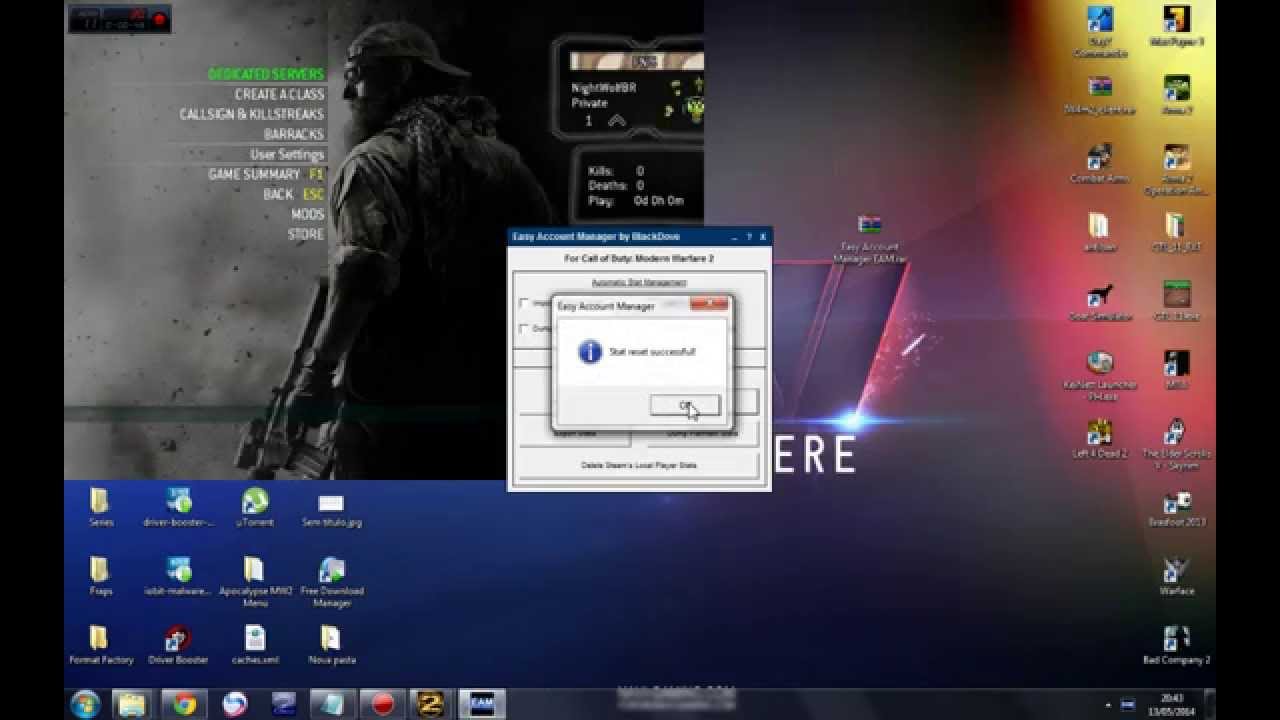This screenshot has width=1280, height=720.
Task: Open the Minecraft grass block desktop icon
Action: click(1177, 302)
